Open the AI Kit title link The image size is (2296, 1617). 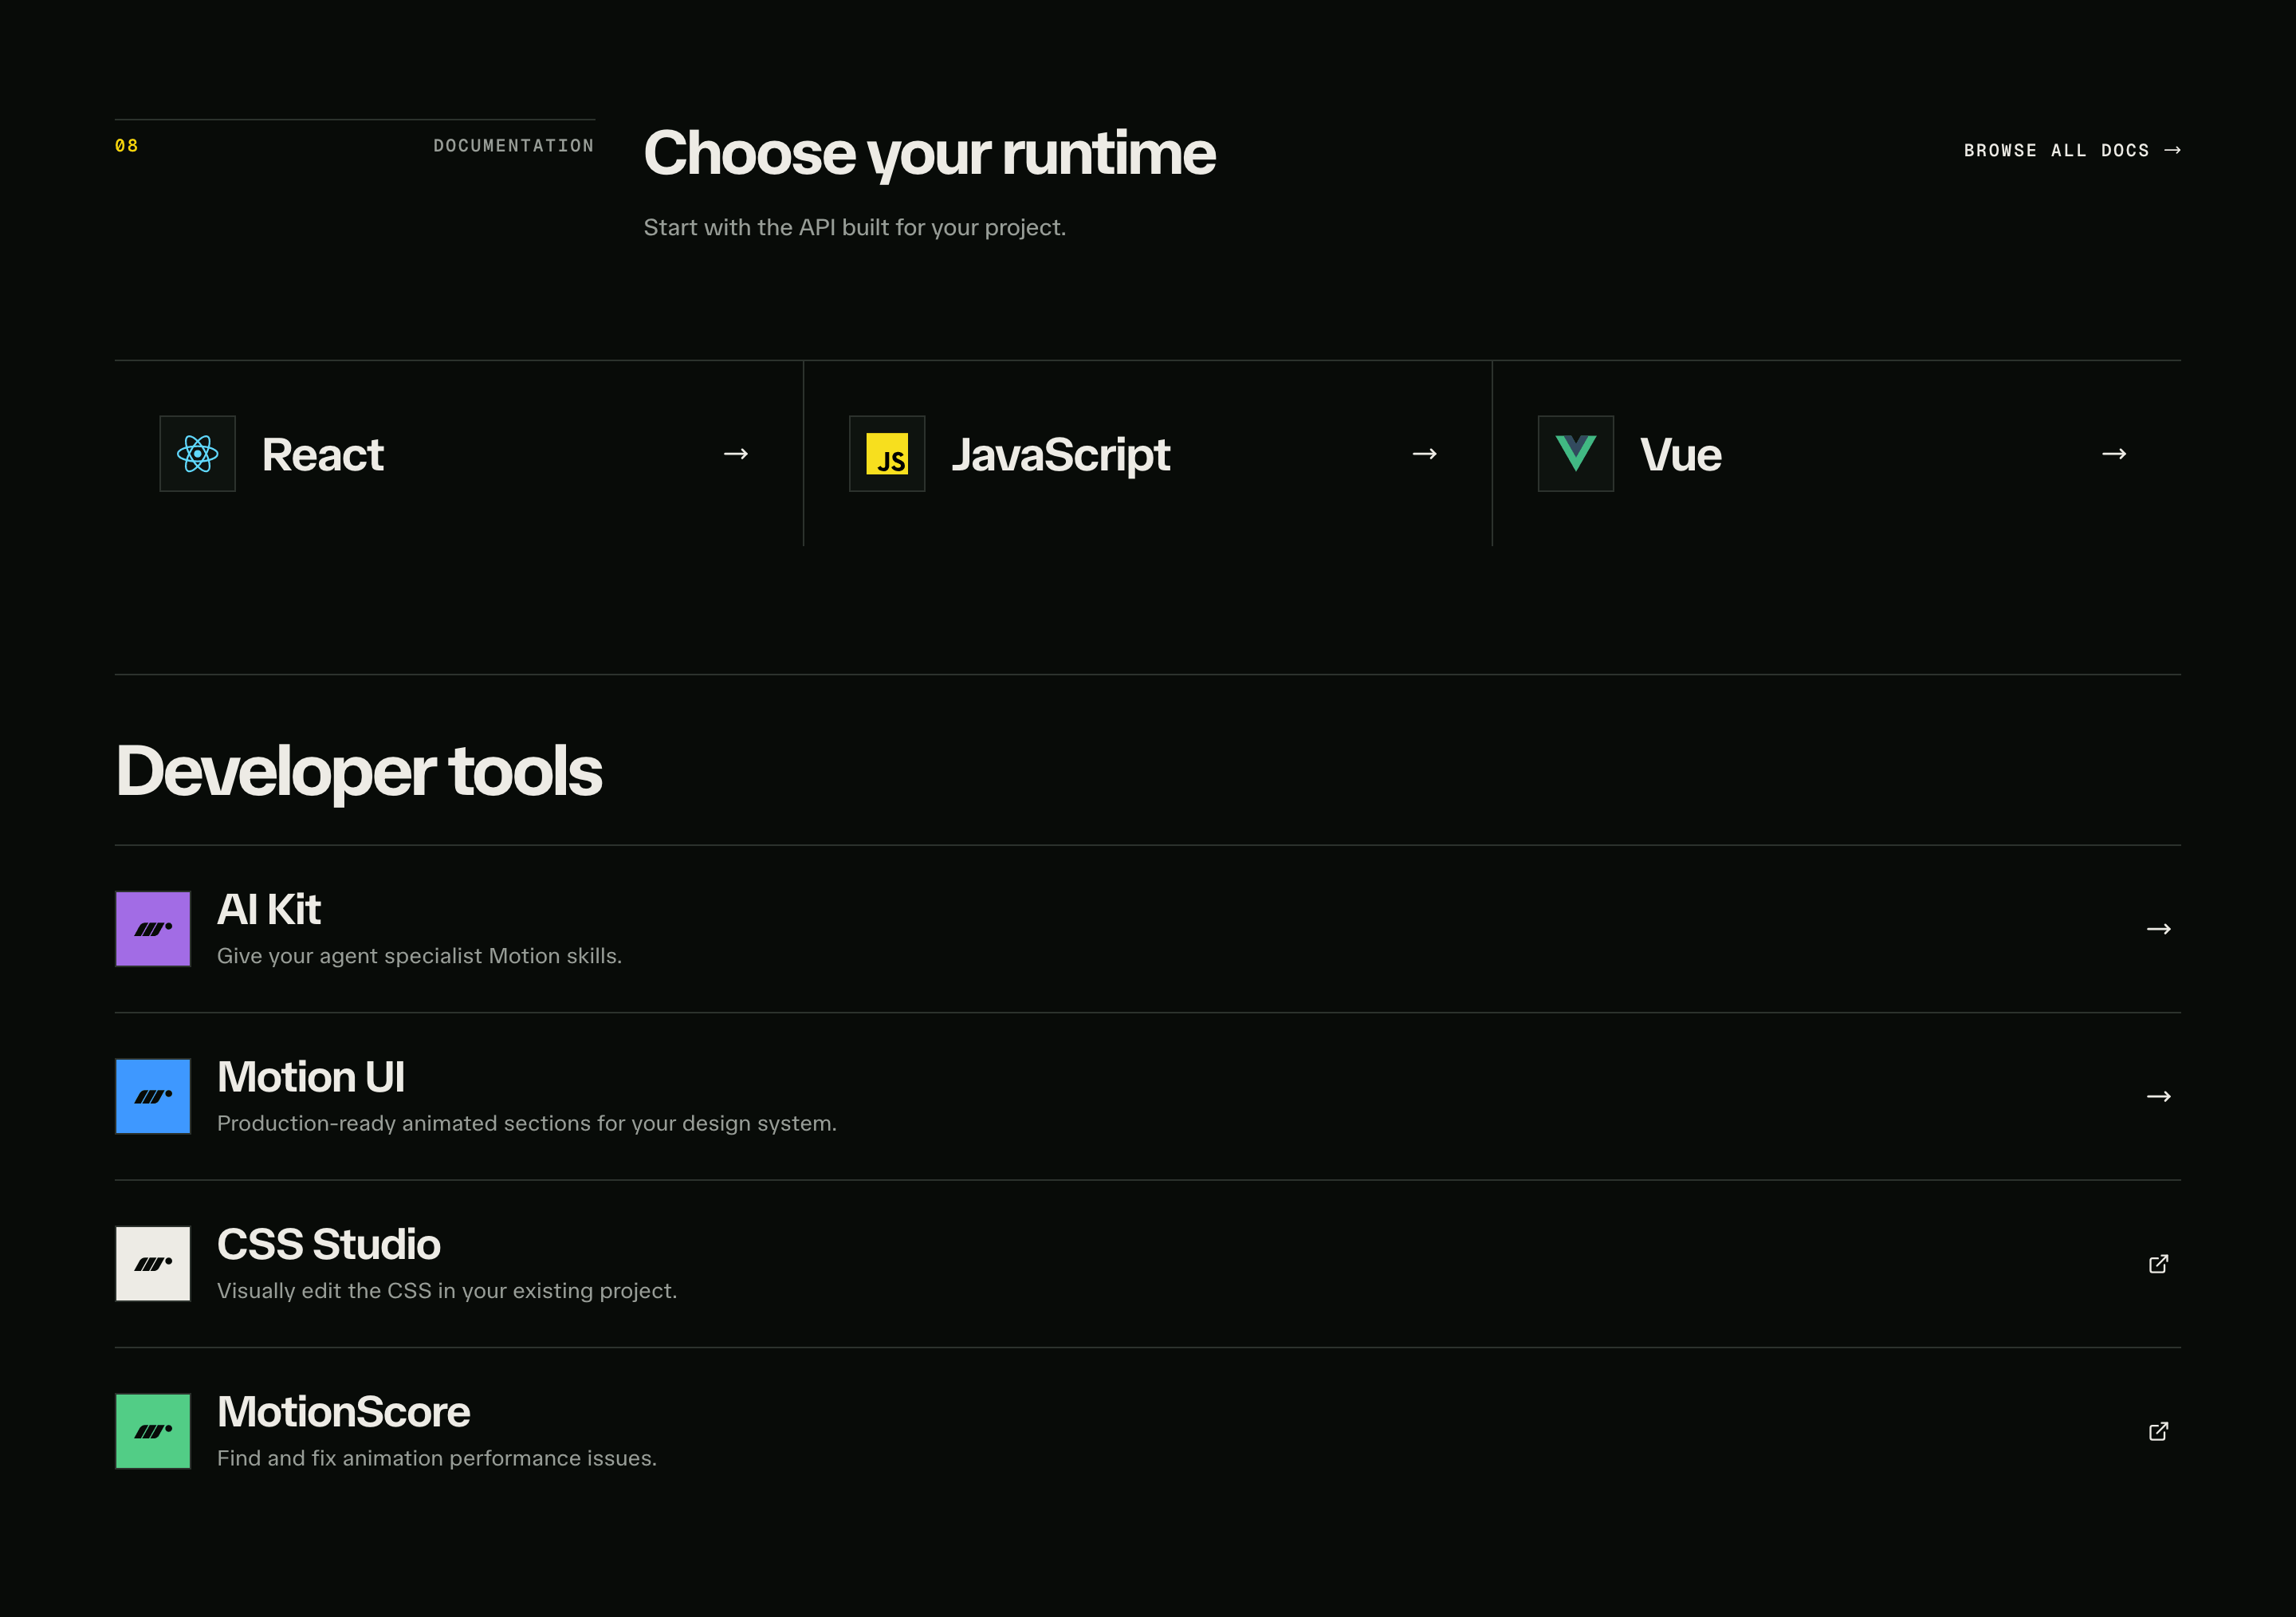tap(269, 909)
